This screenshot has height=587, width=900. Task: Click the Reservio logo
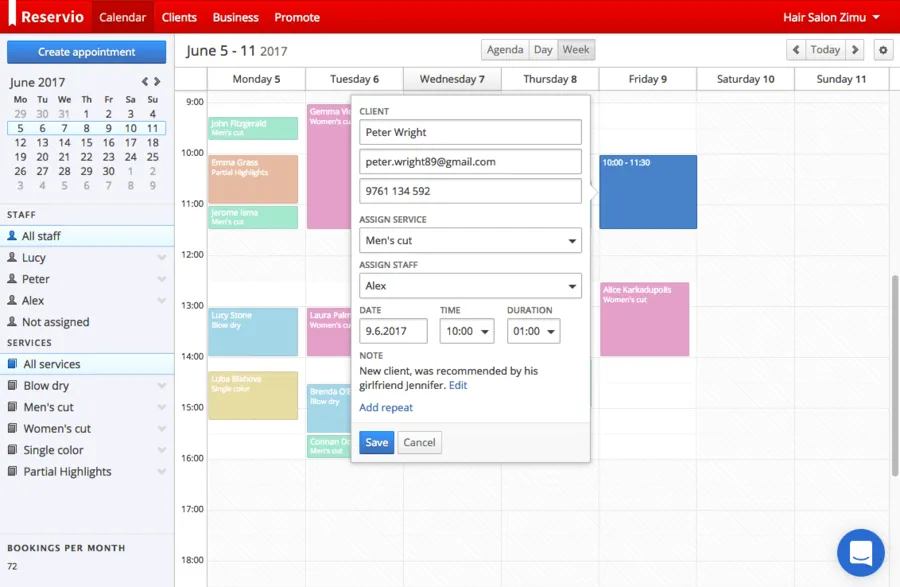click(x=46, y=17)
